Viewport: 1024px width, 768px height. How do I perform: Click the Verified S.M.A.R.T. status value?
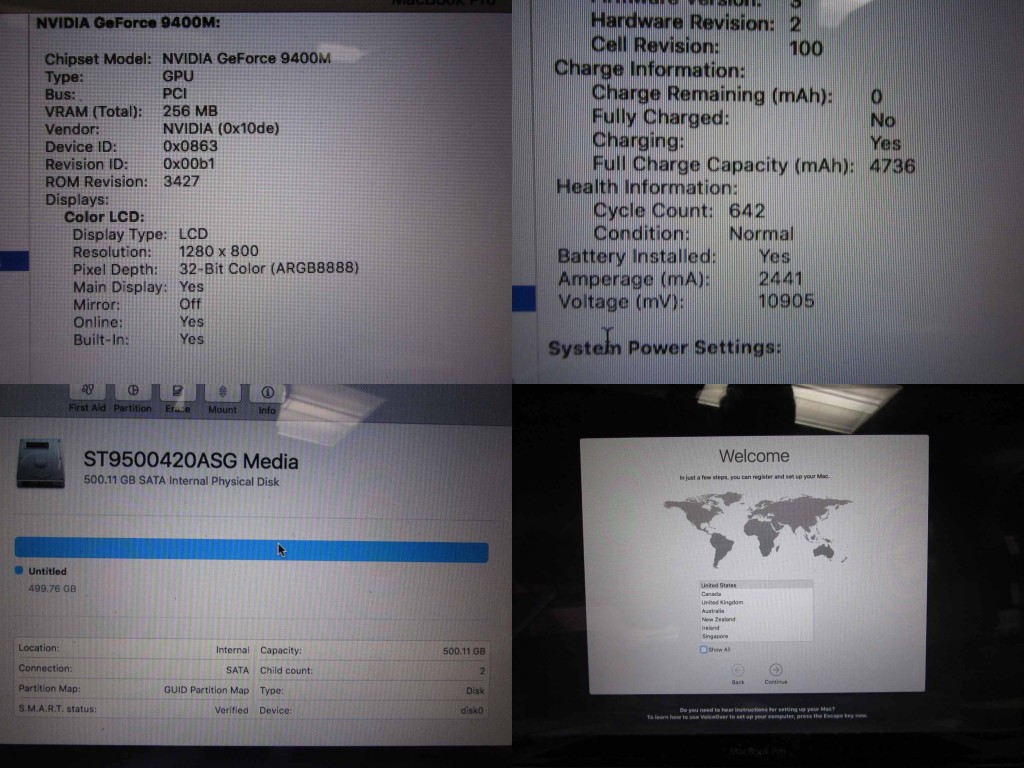[231, 710]
